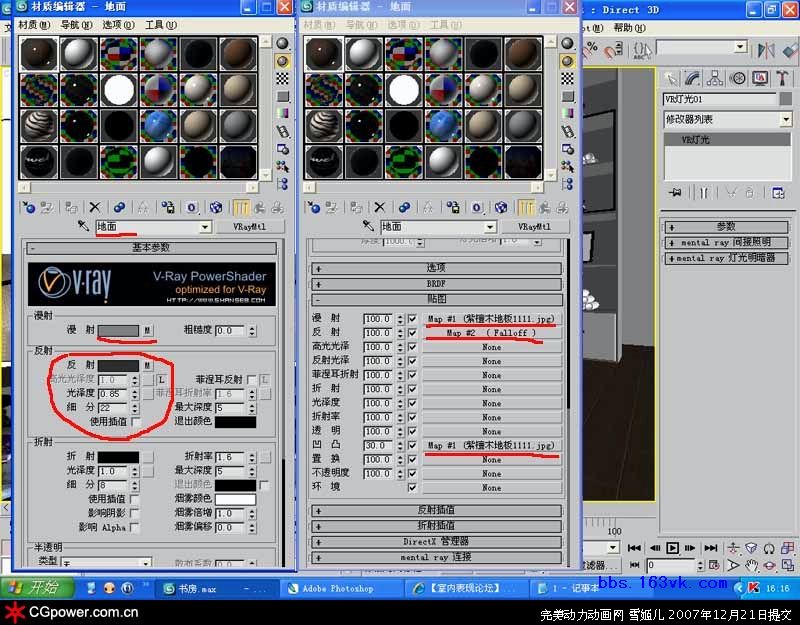The image size is (800, 625).
Task: Click Material Effects Channel icon in left editor
Action: point(191,207)
